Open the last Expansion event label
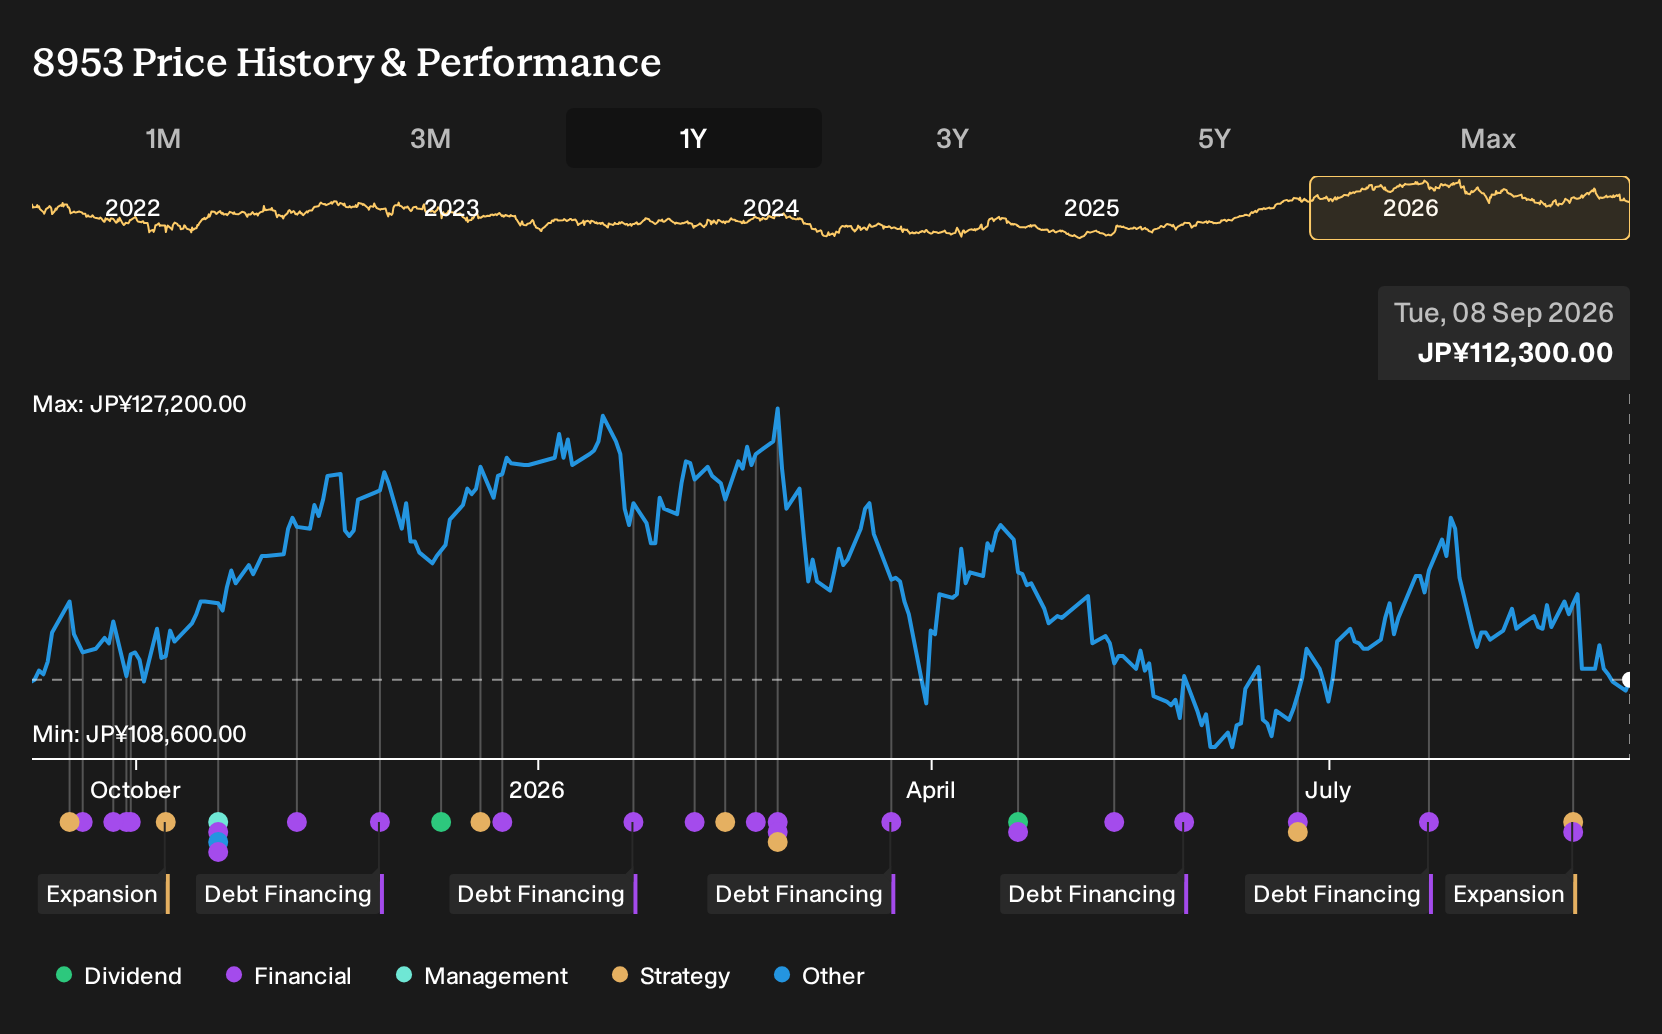 pos(1510,894)
